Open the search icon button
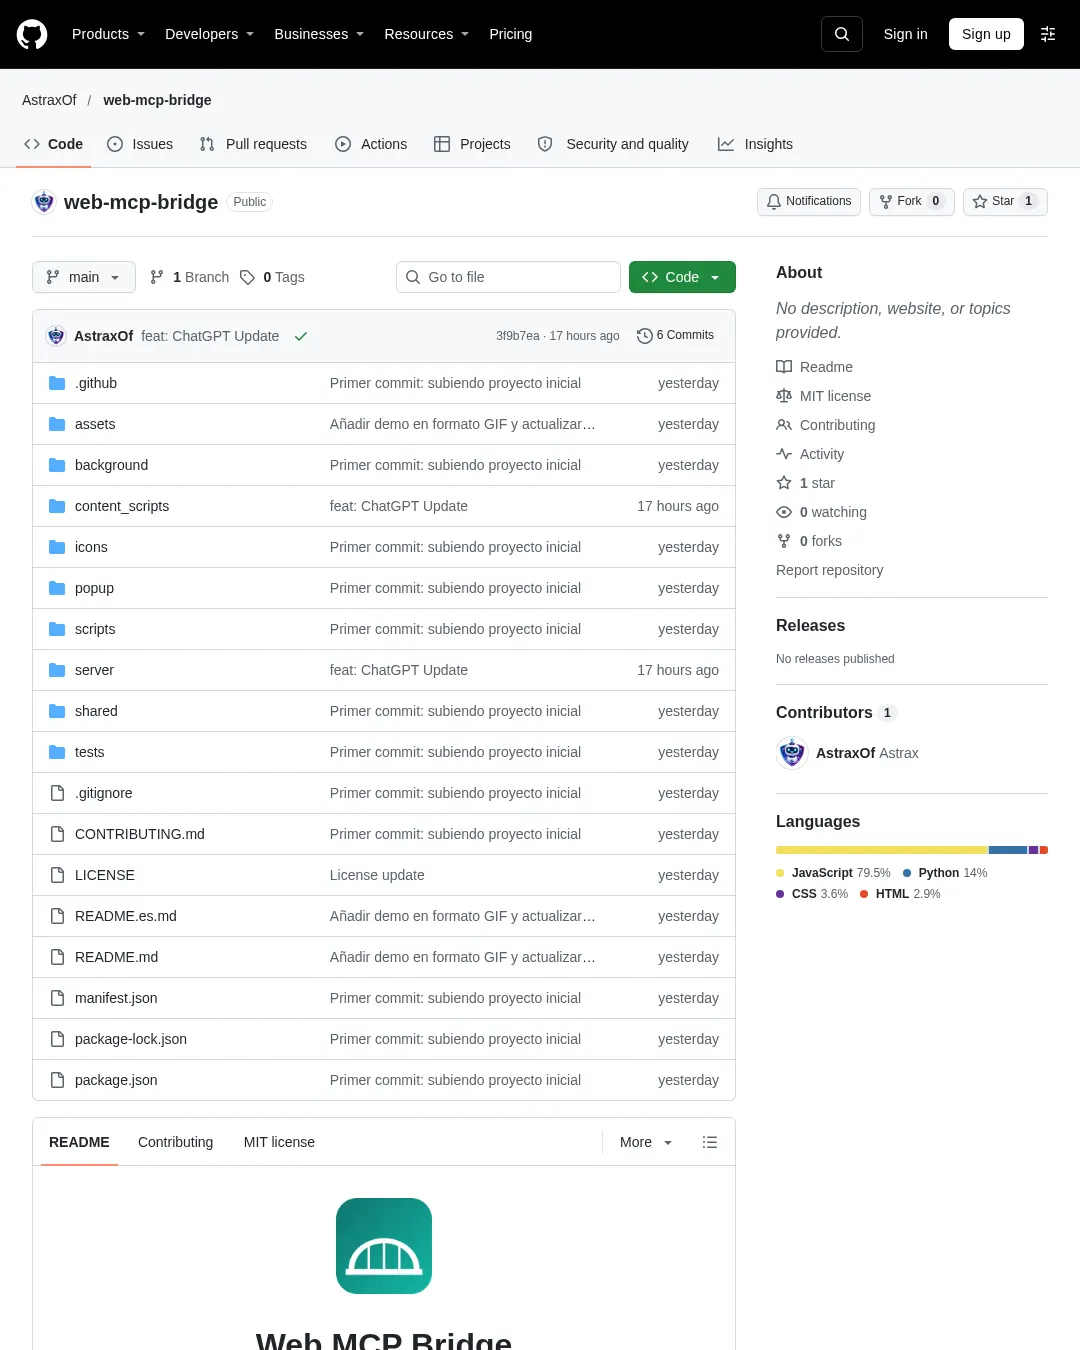Viewport: 1080px width, 1350px height. (x=842, y=34)
